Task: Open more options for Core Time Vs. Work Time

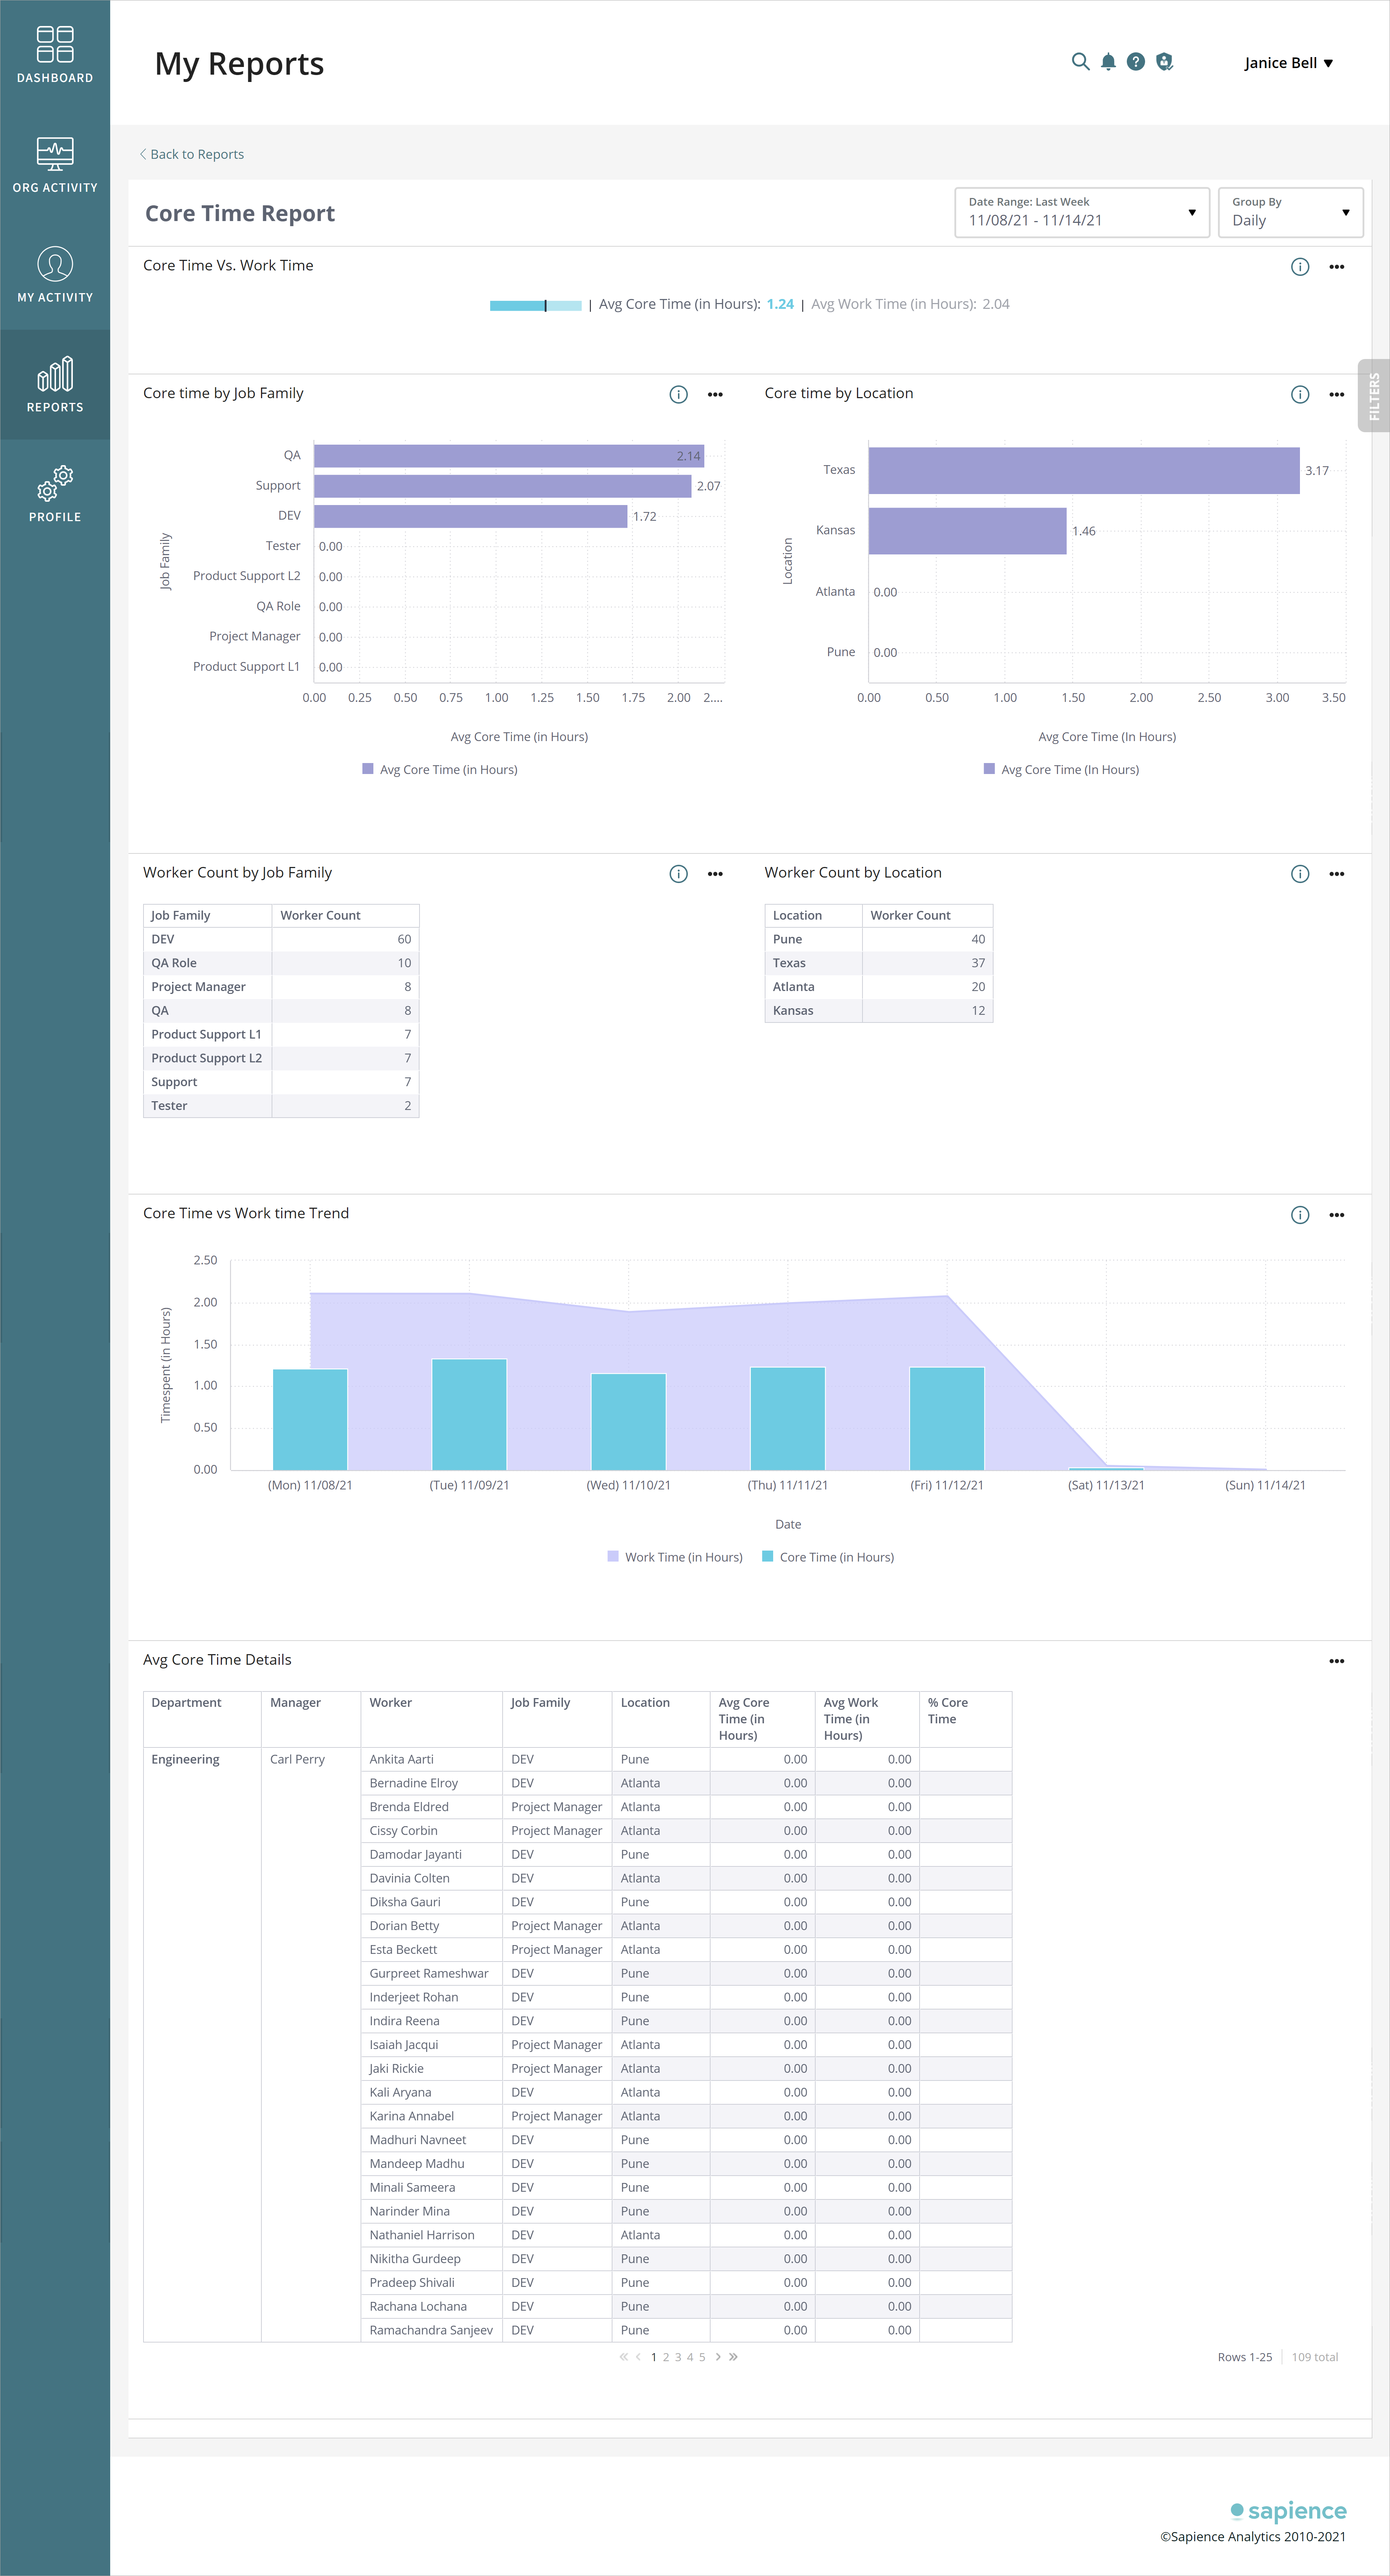Action: (1337, 267)
